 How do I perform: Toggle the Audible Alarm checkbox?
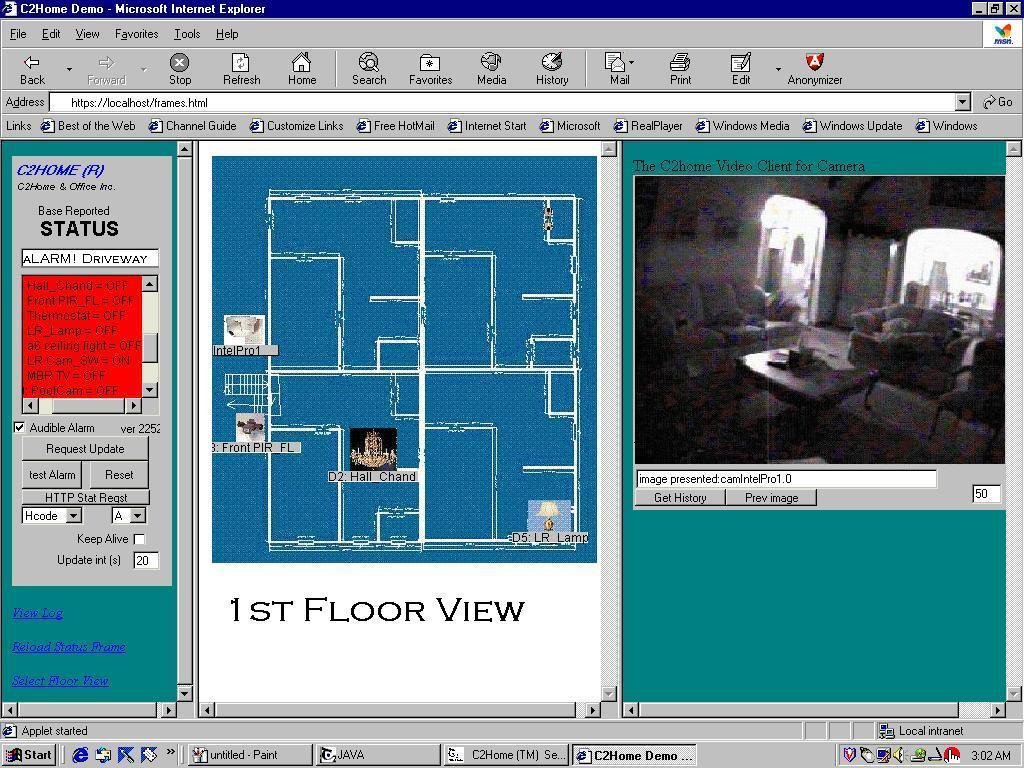(x=20, y=428)
